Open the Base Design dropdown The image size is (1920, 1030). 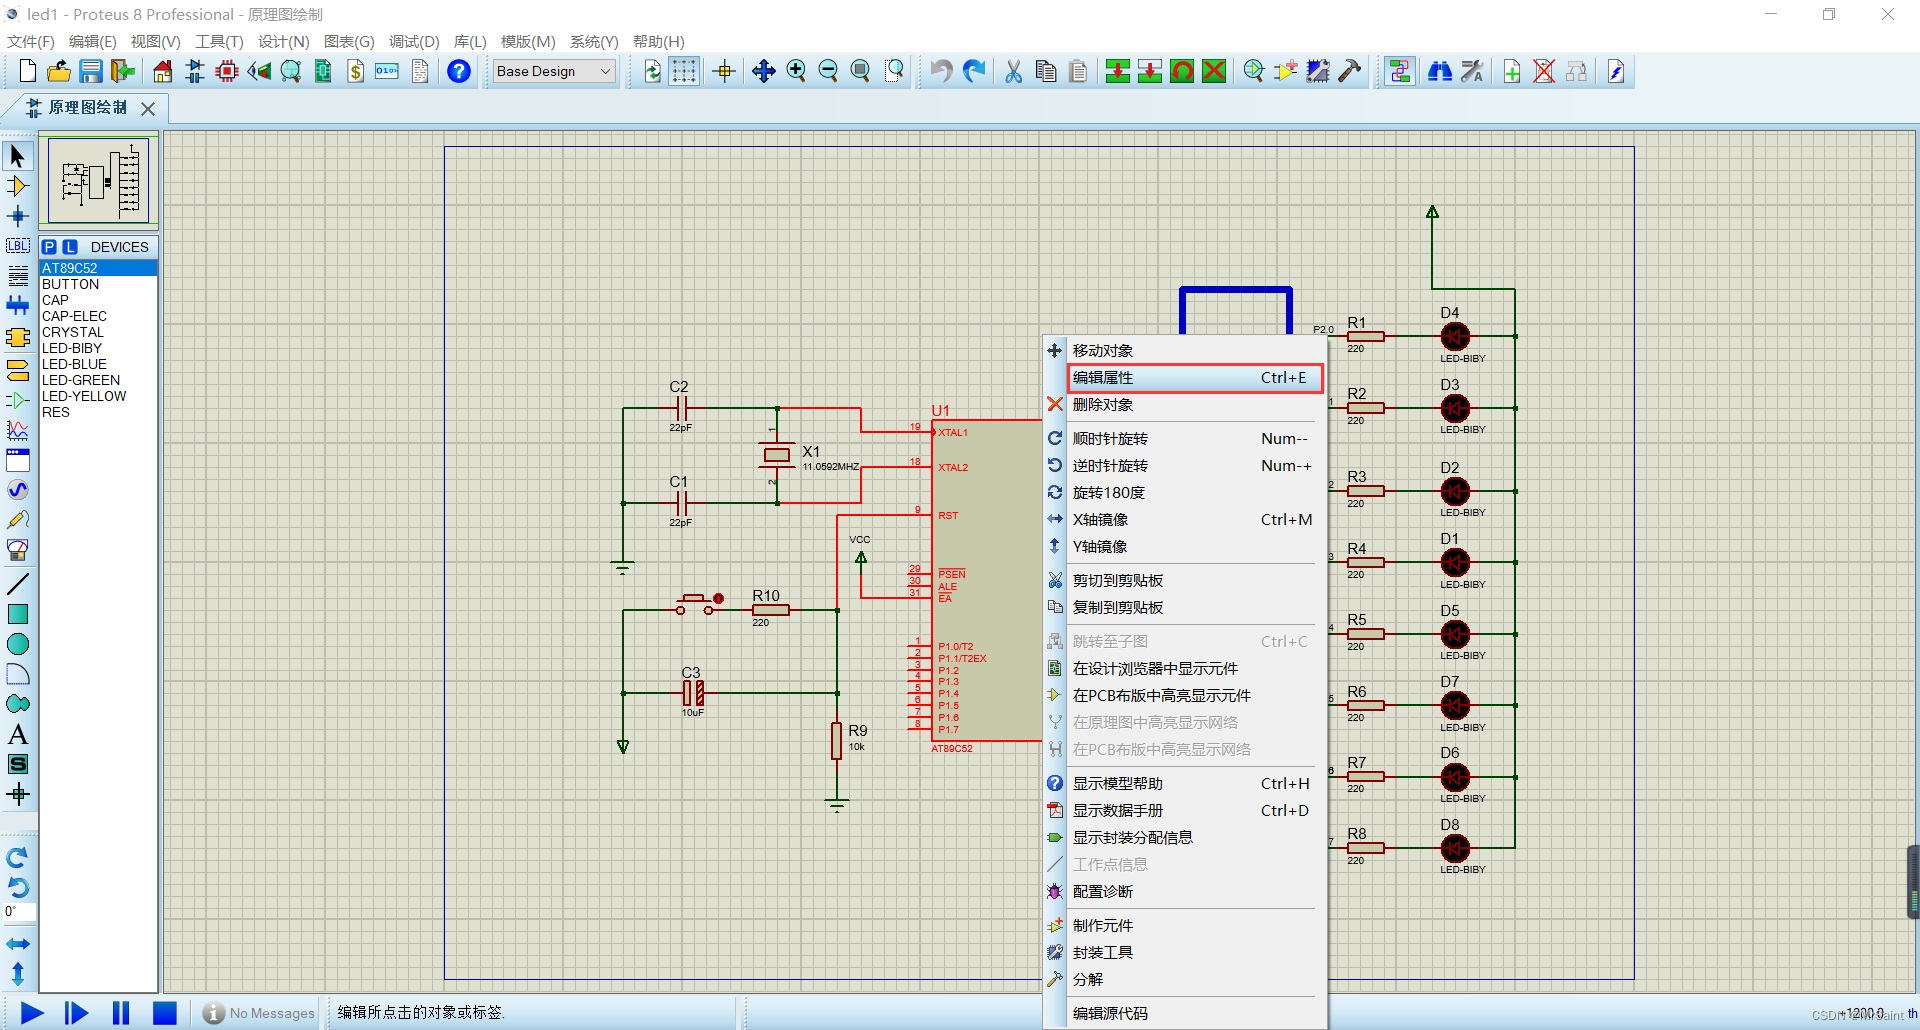click(553, 71)
